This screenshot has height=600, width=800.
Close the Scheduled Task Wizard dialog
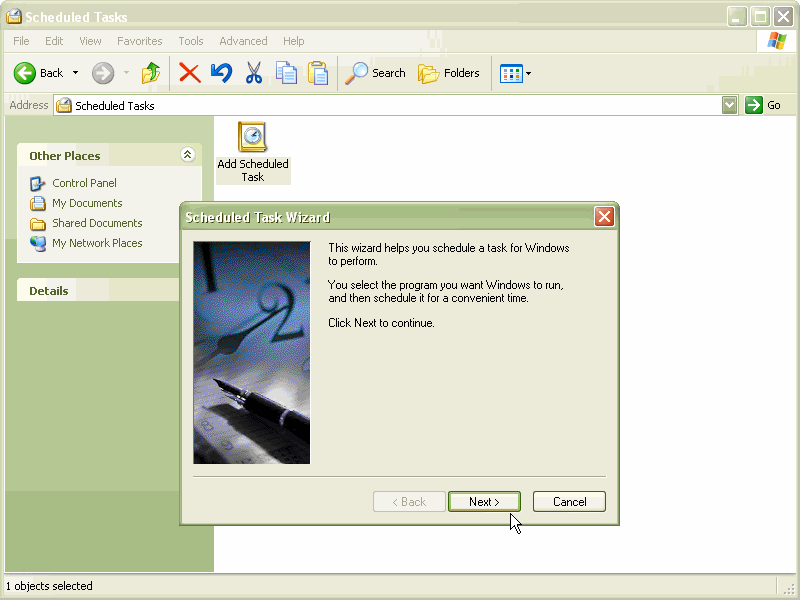point(604,217)
